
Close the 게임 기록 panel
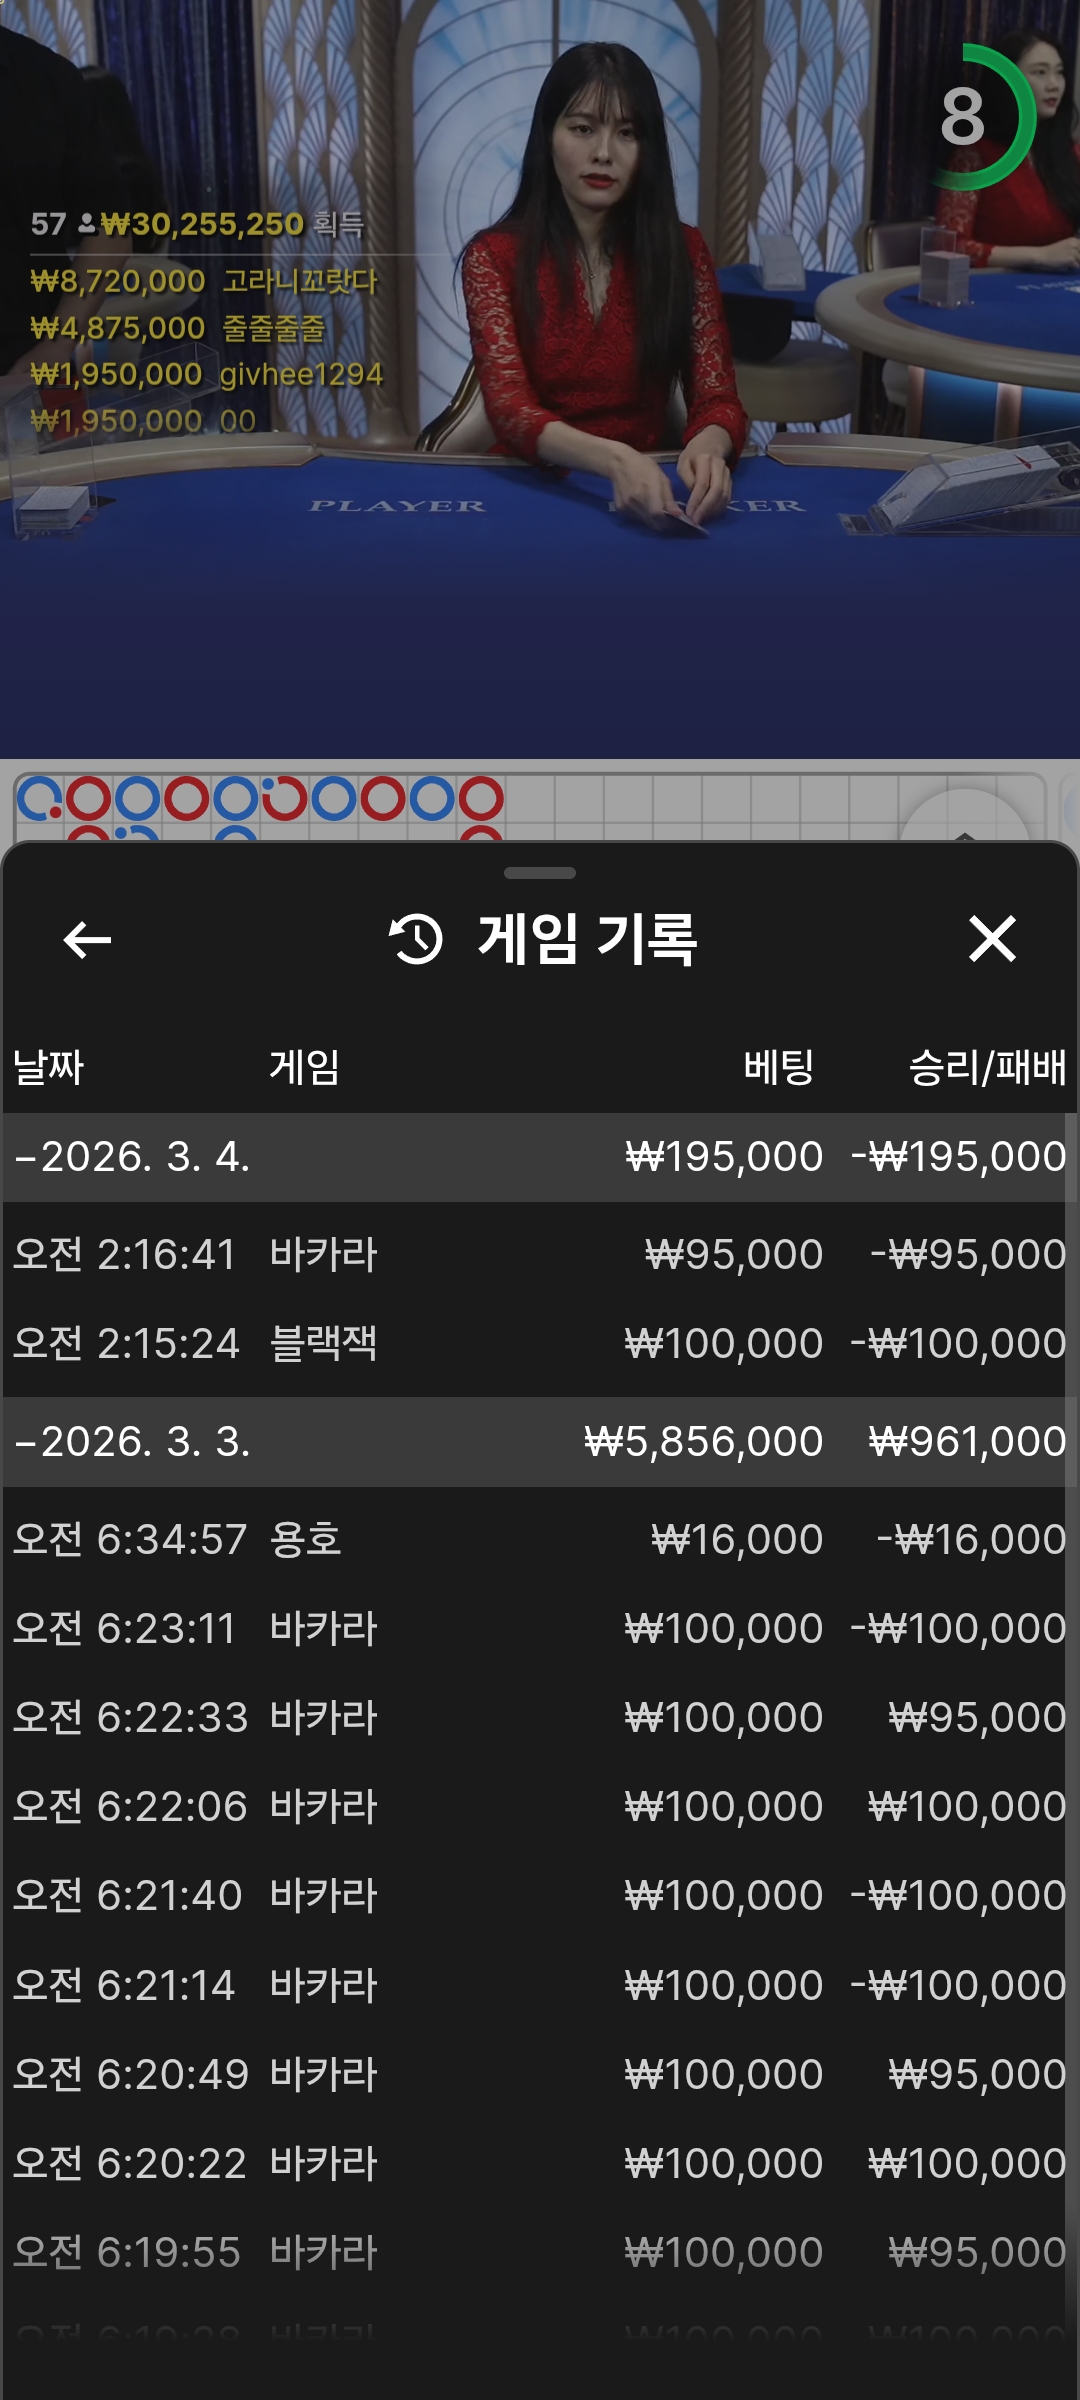pos(992,940)
